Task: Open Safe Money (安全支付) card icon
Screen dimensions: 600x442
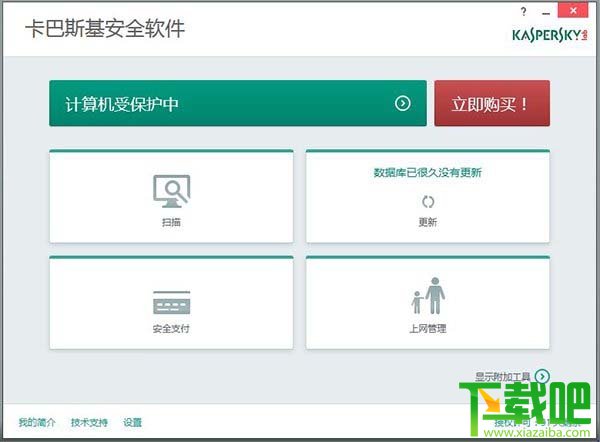Action: pyautogui.click(x=171, y=302)
